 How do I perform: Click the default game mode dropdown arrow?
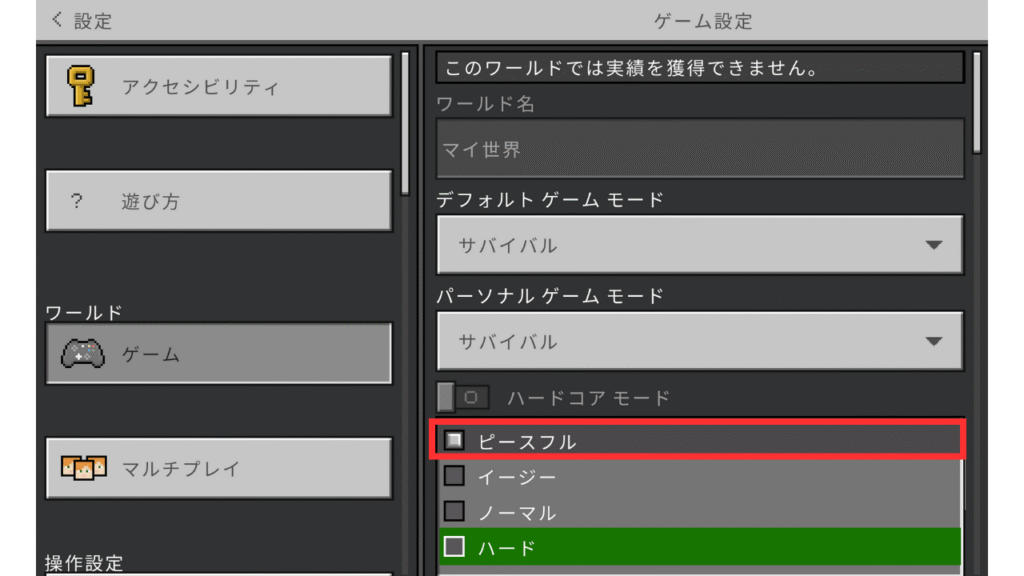934,245
